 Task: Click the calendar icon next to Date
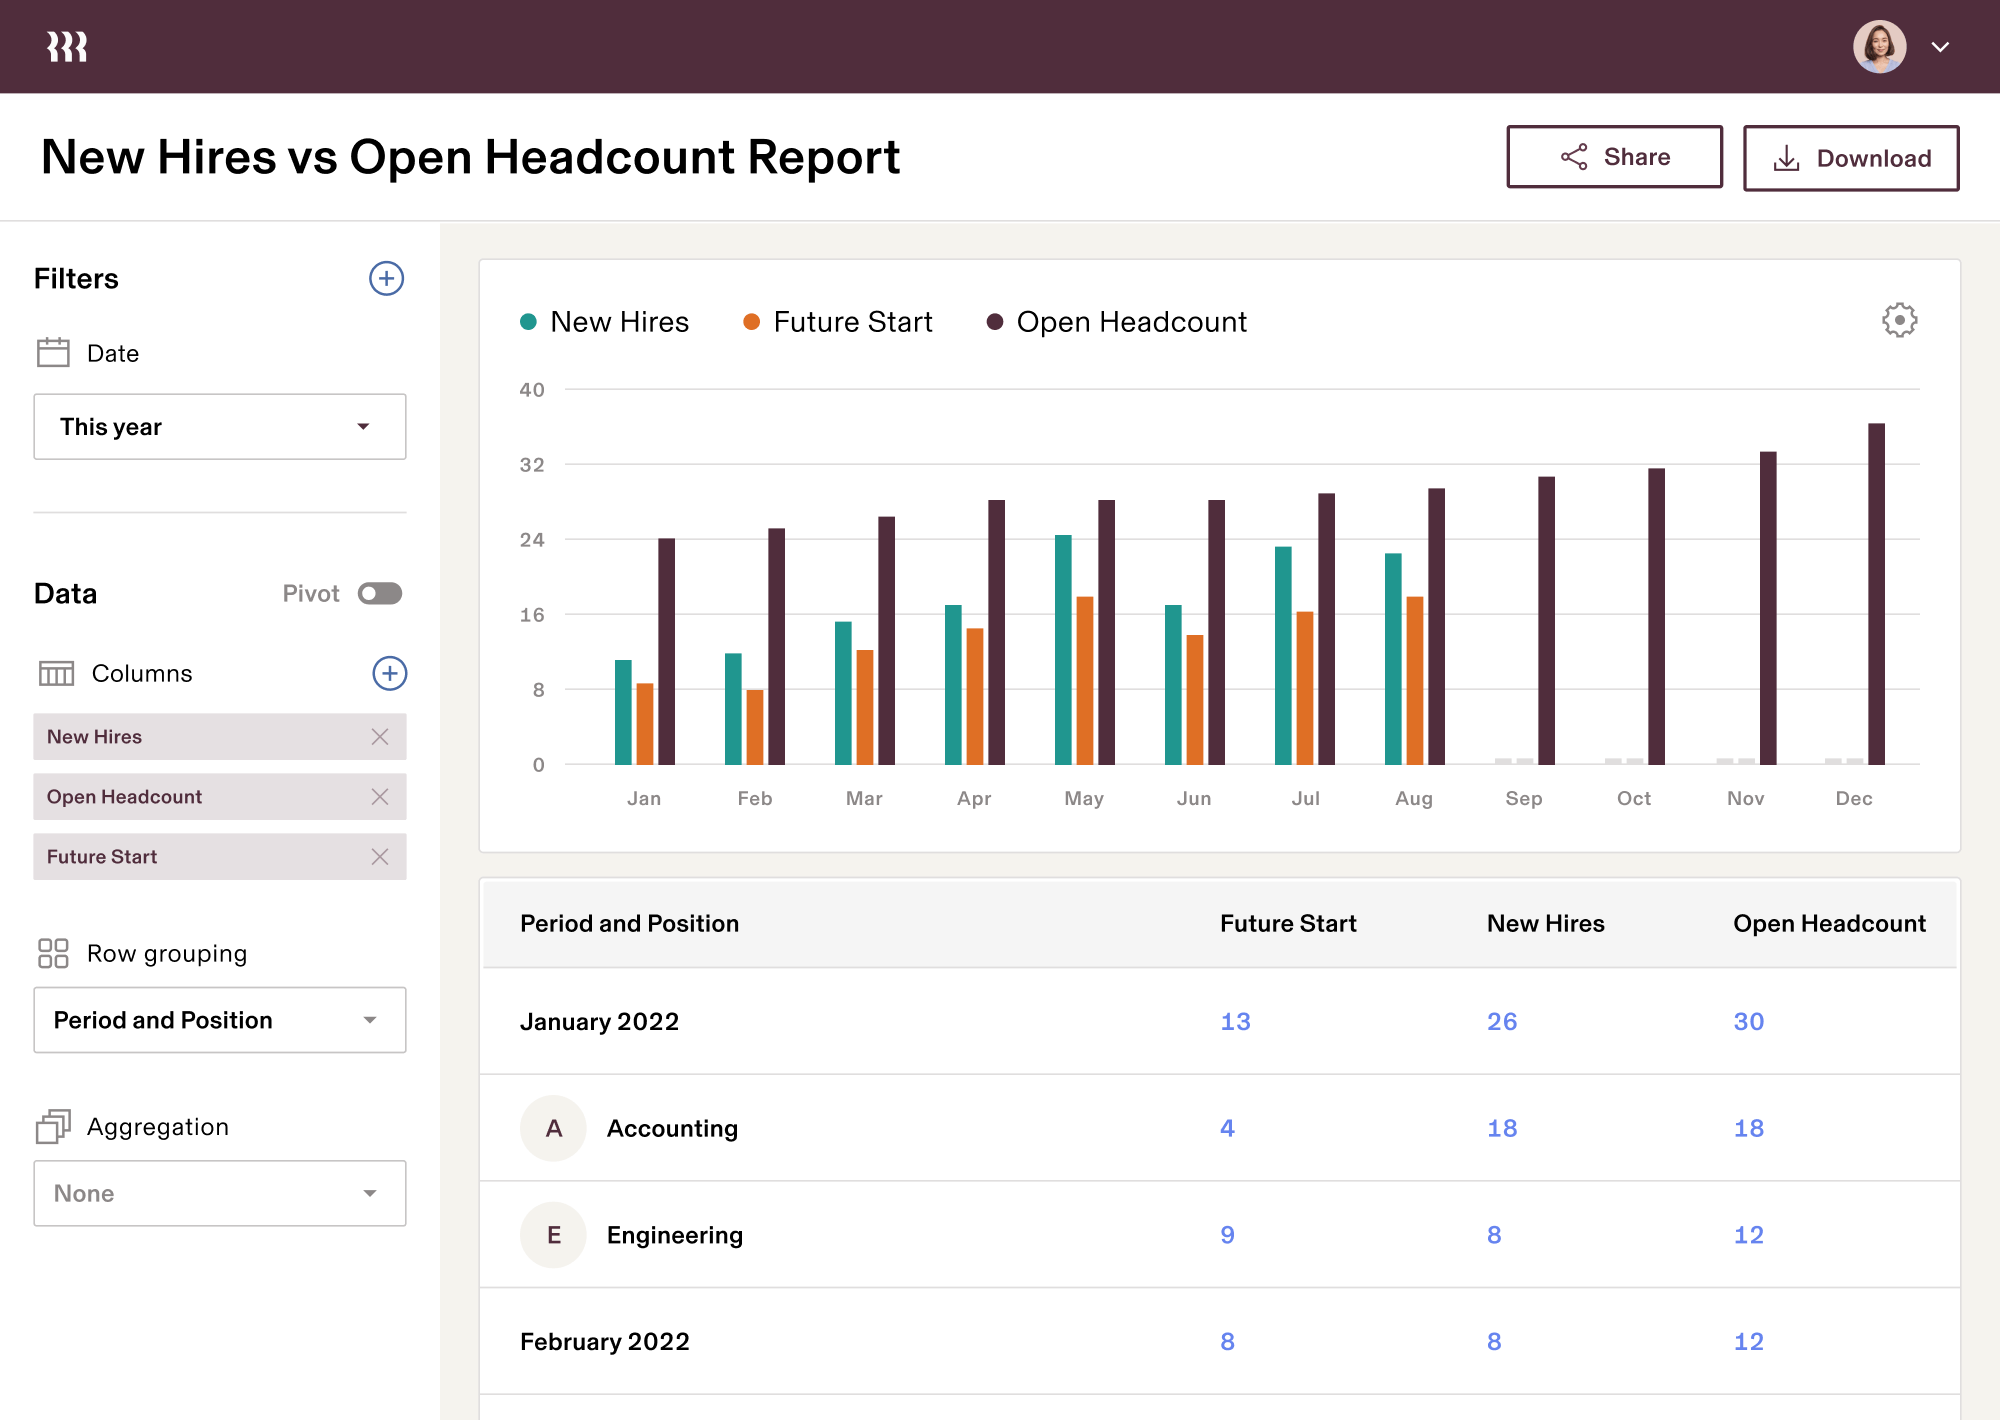54,352
